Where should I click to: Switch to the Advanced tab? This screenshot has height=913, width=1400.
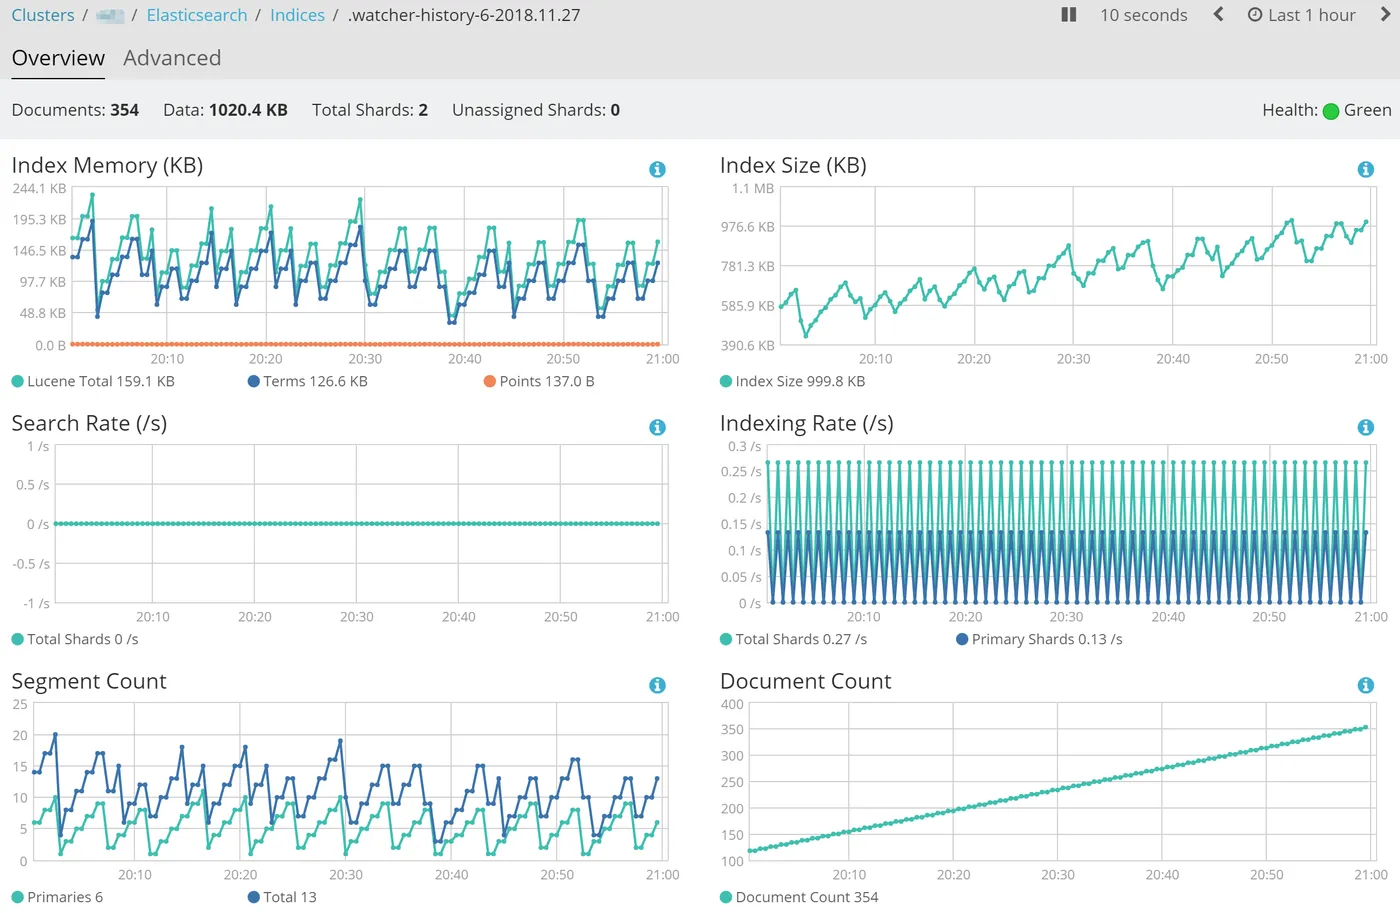172,58
